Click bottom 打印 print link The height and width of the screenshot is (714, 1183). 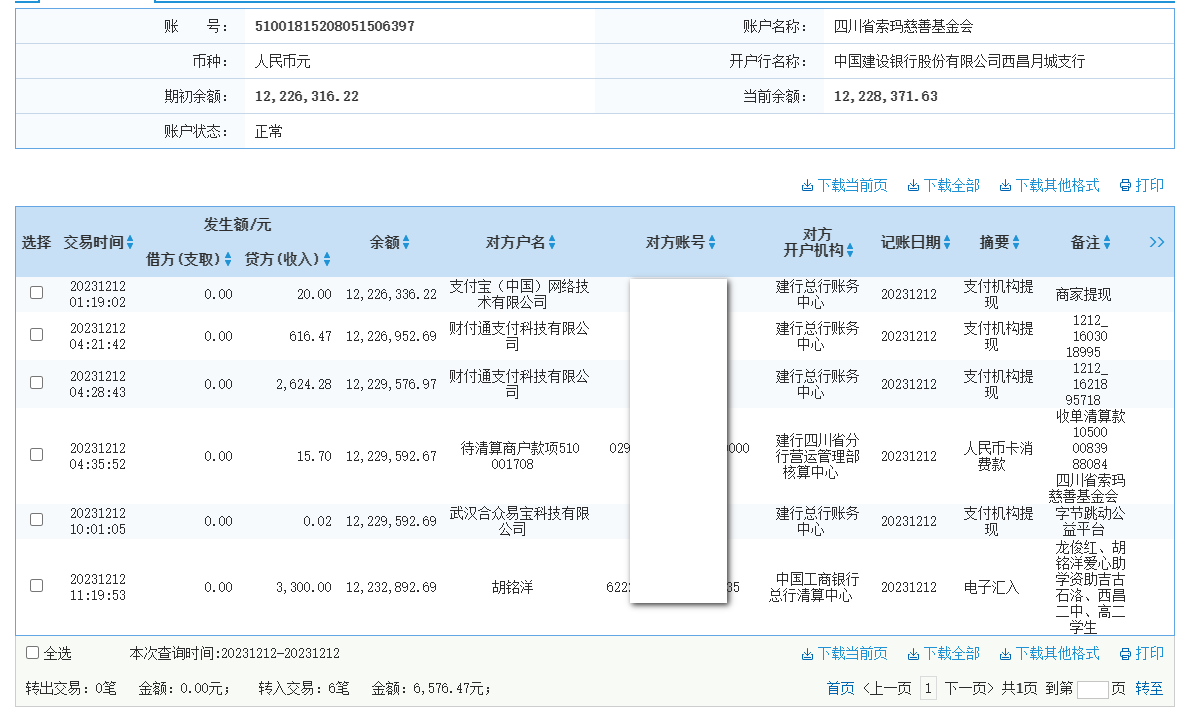point(1142,654)
